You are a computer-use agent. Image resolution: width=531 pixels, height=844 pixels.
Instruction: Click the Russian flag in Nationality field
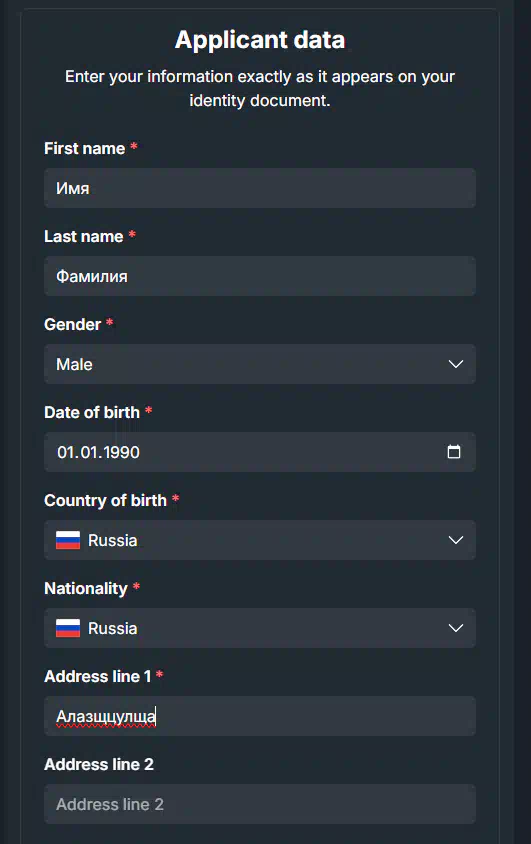click(68, 628)
